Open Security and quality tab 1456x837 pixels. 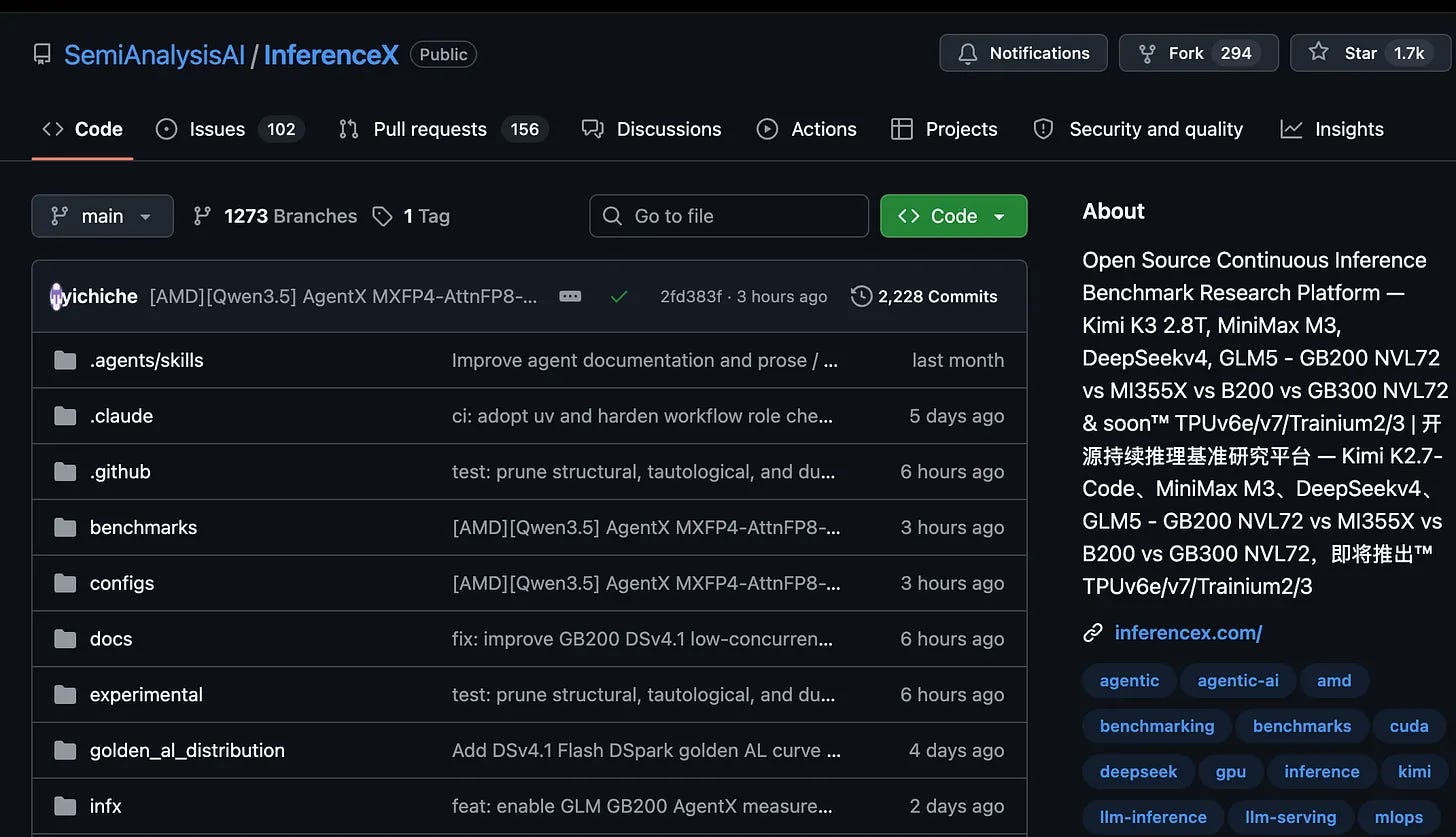[1138, 129]
